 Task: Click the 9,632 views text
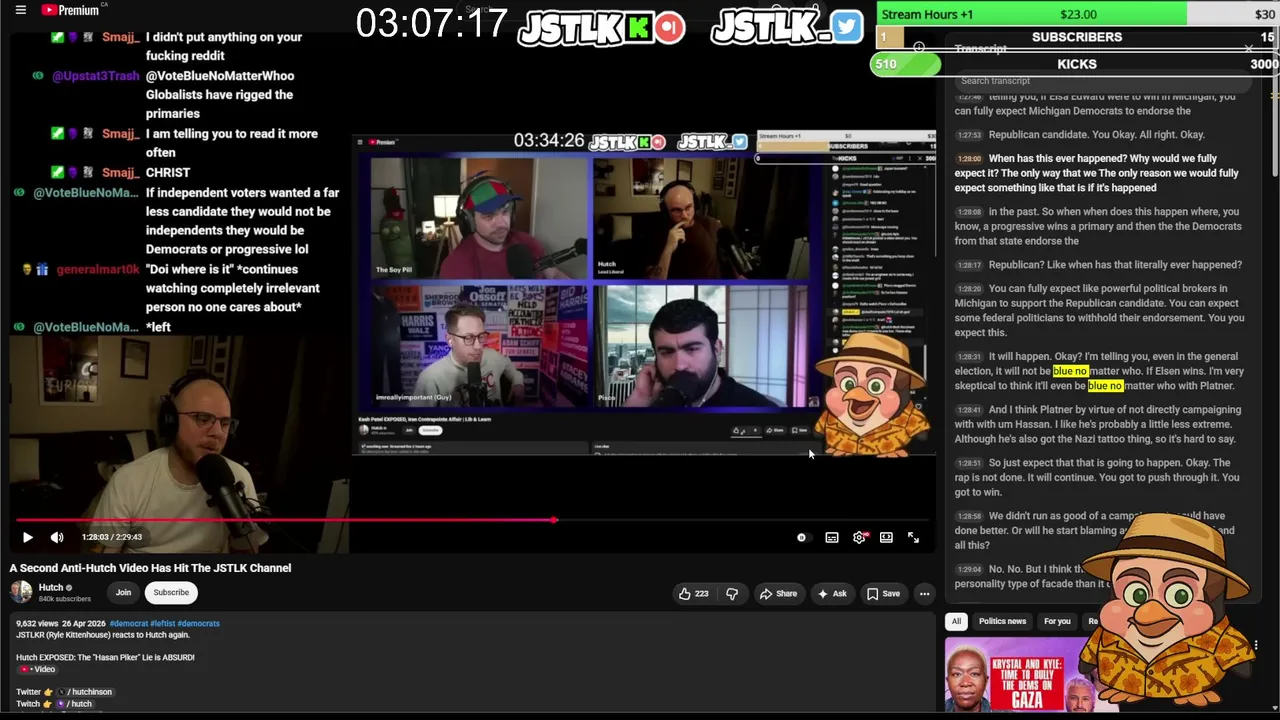pyautogui.click(x=36, y=623)
